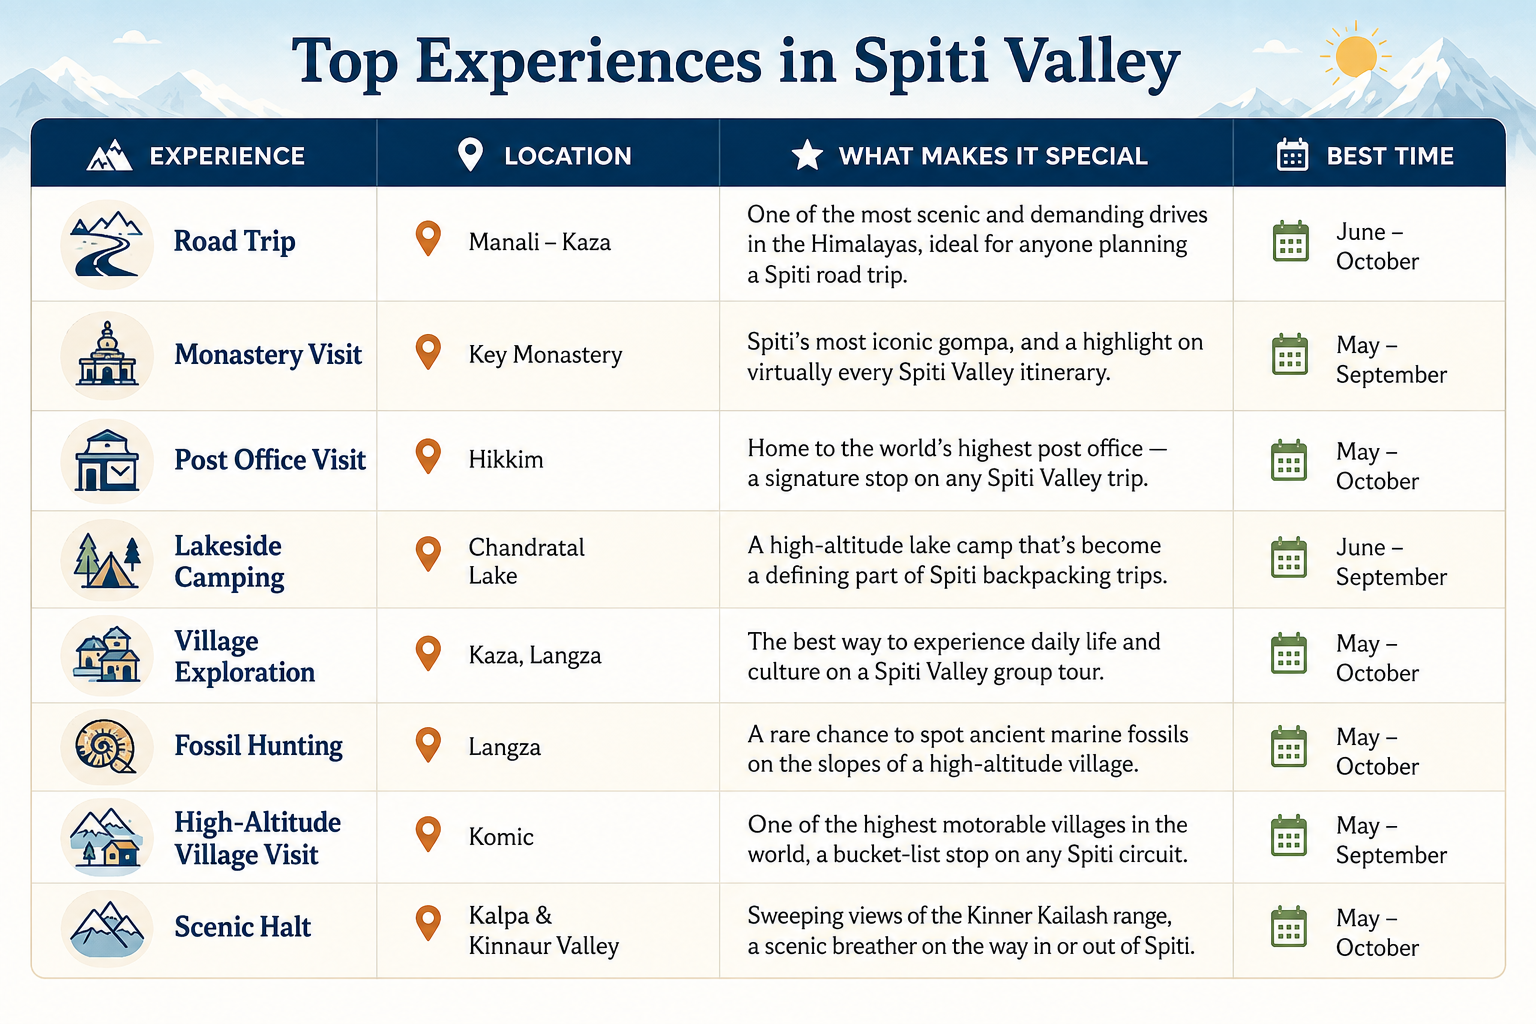1536x1024 pixels.
Task: Click the Key Monastery location text
Action: tap(545, 355)
